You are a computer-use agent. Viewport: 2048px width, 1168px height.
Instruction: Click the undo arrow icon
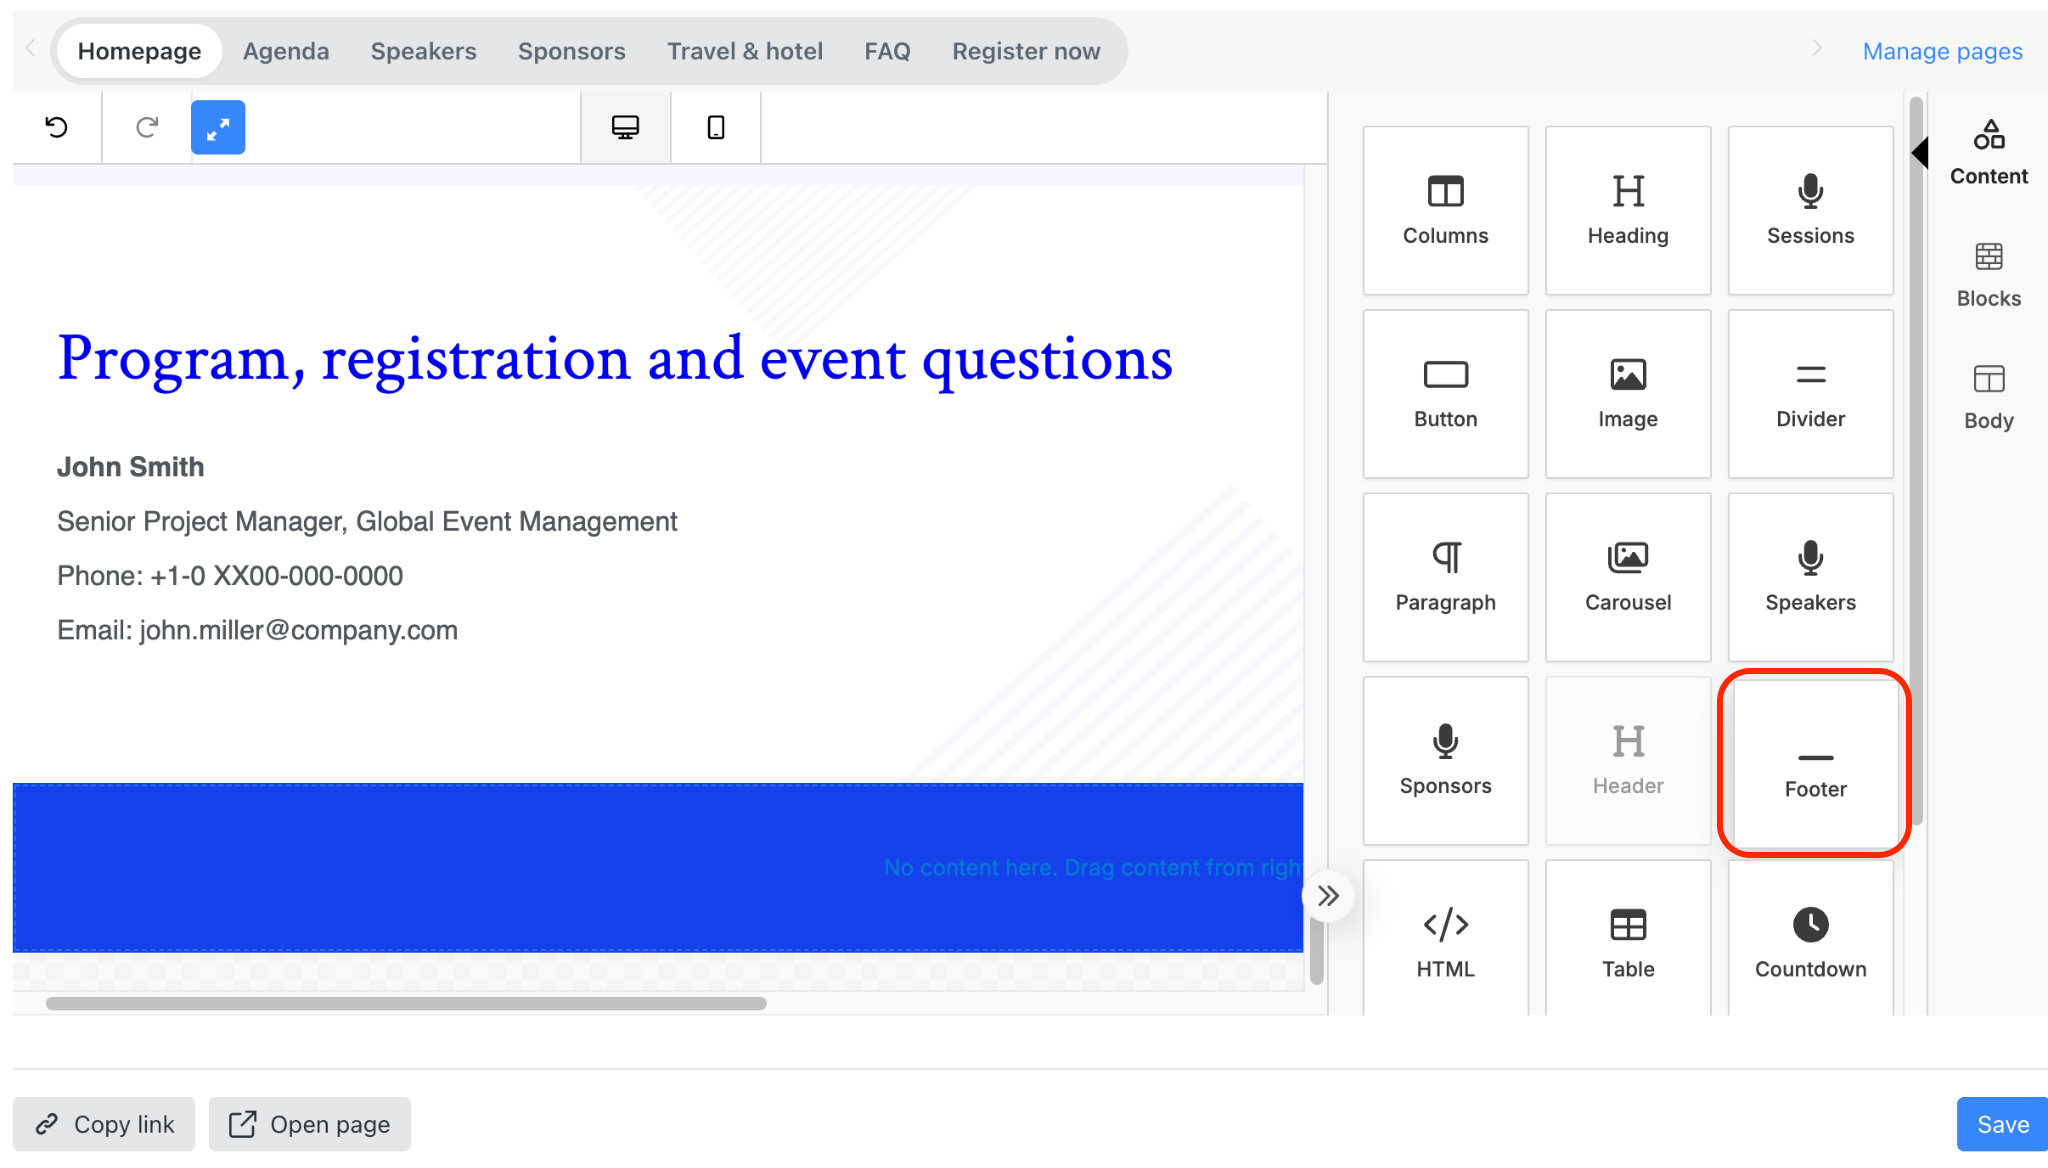point(57,127)
